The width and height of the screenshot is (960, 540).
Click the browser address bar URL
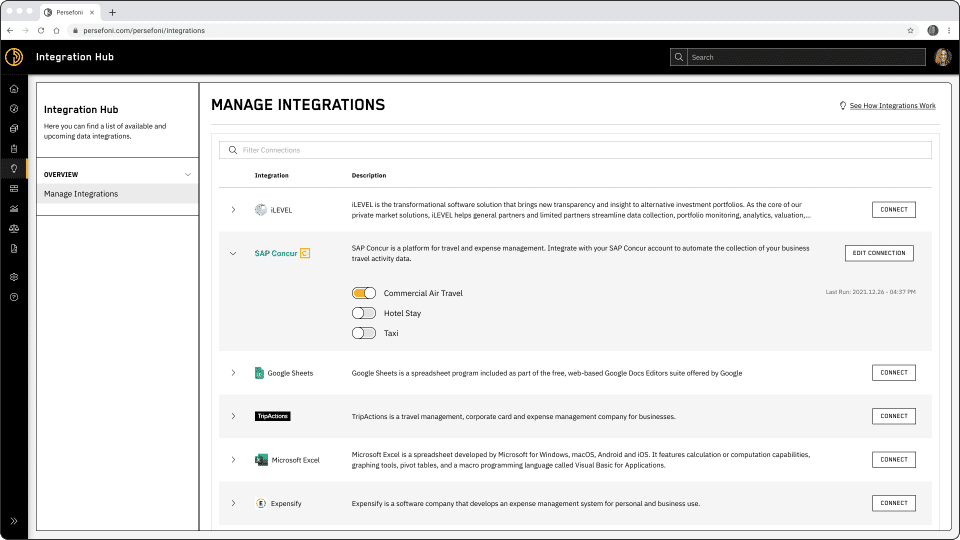(144, 31)
